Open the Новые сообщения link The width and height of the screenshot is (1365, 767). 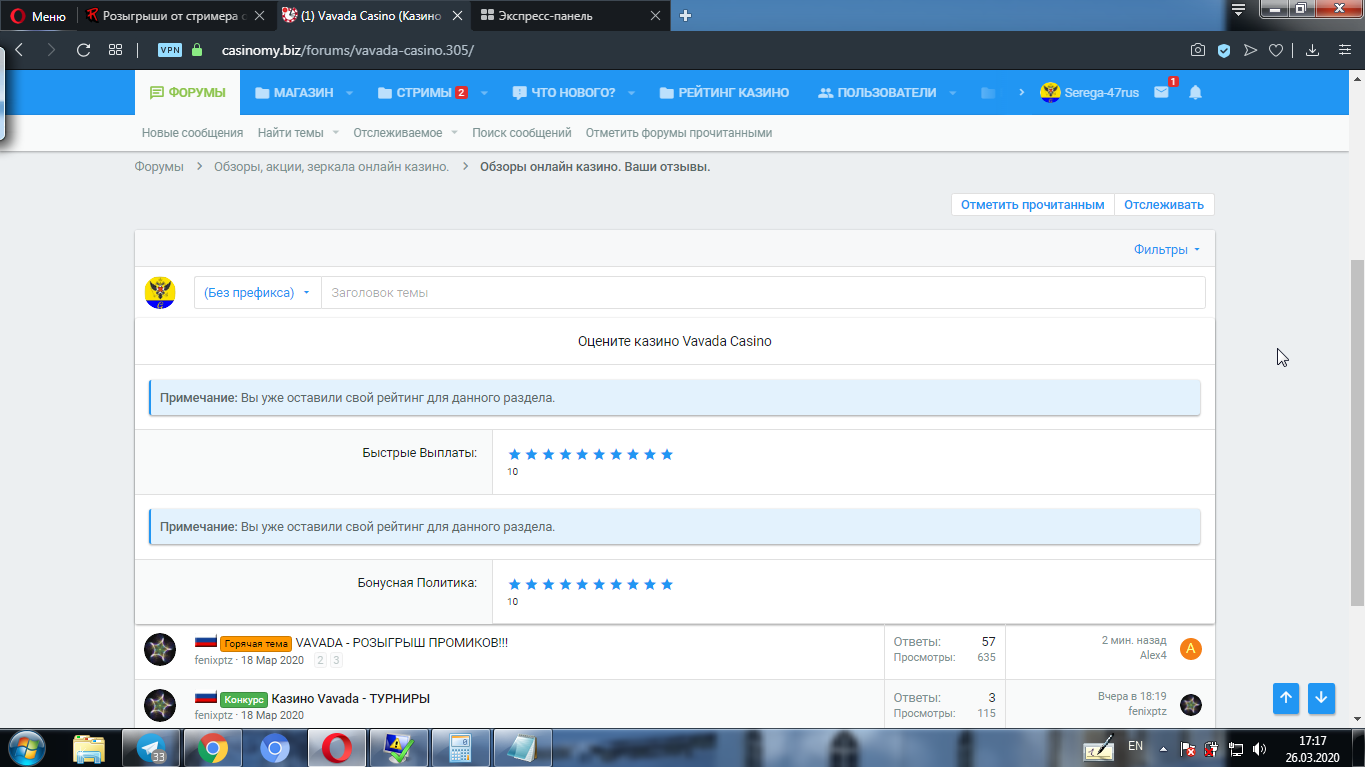pos(192,132)
